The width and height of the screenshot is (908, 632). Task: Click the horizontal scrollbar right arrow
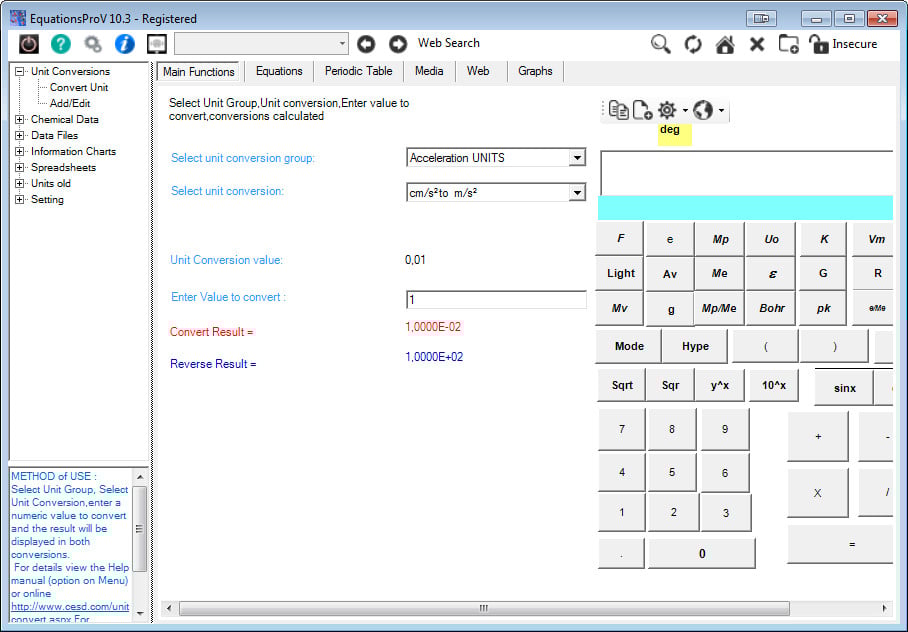click(x=884, y=608)
